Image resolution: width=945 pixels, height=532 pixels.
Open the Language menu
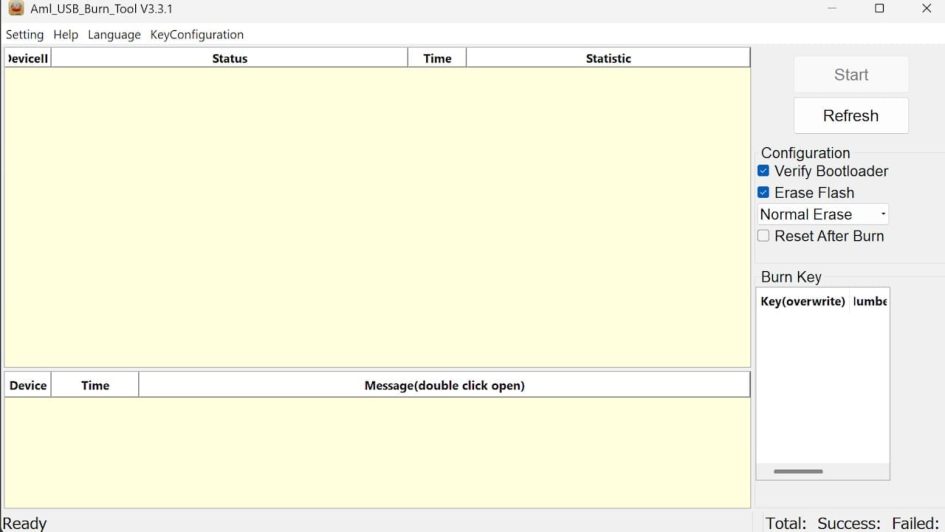(114, 34)
